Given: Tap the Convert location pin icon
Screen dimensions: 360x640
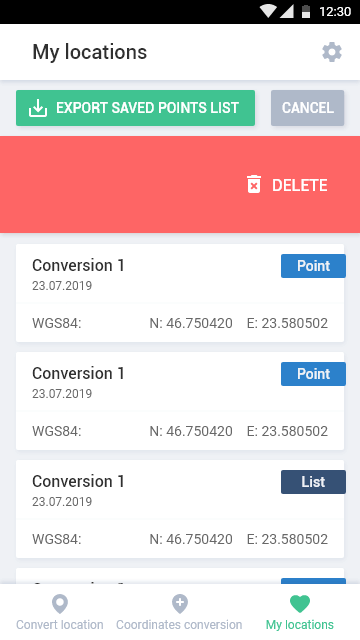Looking at the screenshot, I should coord(60,604).
